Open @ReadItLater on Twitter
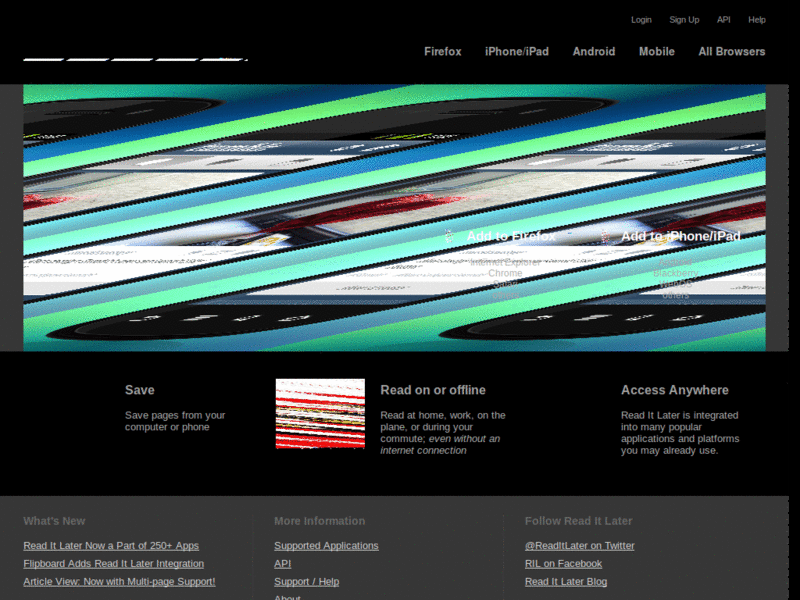 [x=580, y=545]
